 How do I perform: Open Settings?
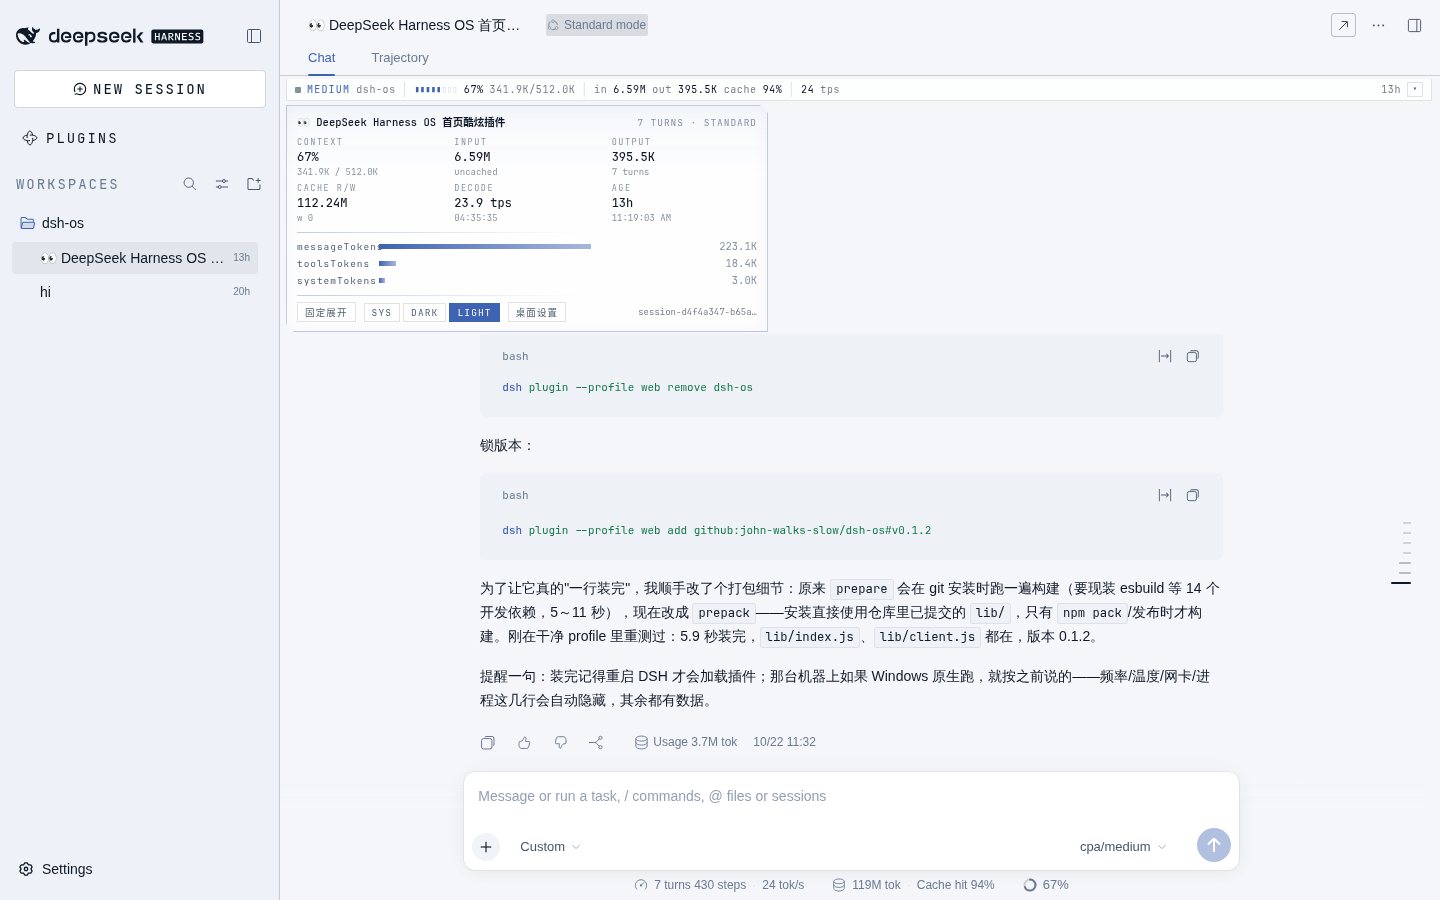click(x=56, y=869)
